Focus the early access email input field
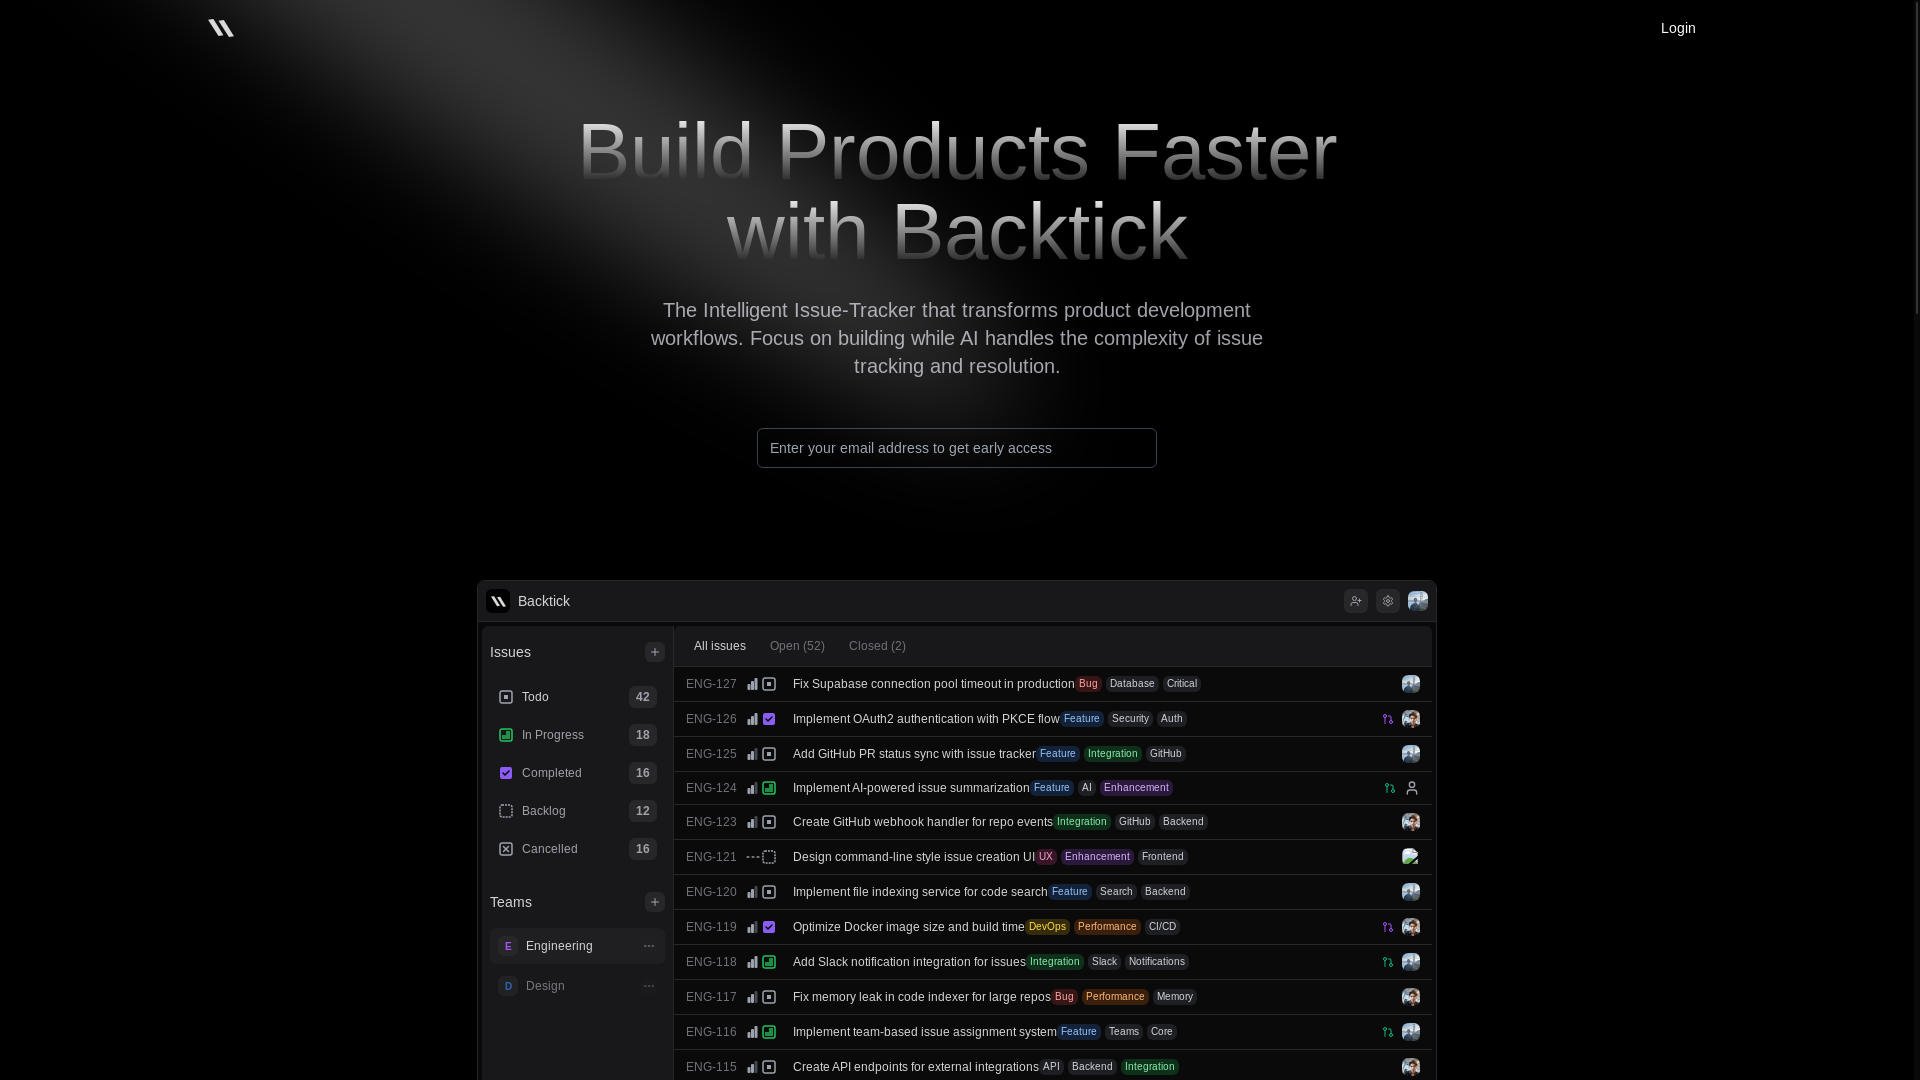Screen dimensions: 1920x1080 (957, 448)
